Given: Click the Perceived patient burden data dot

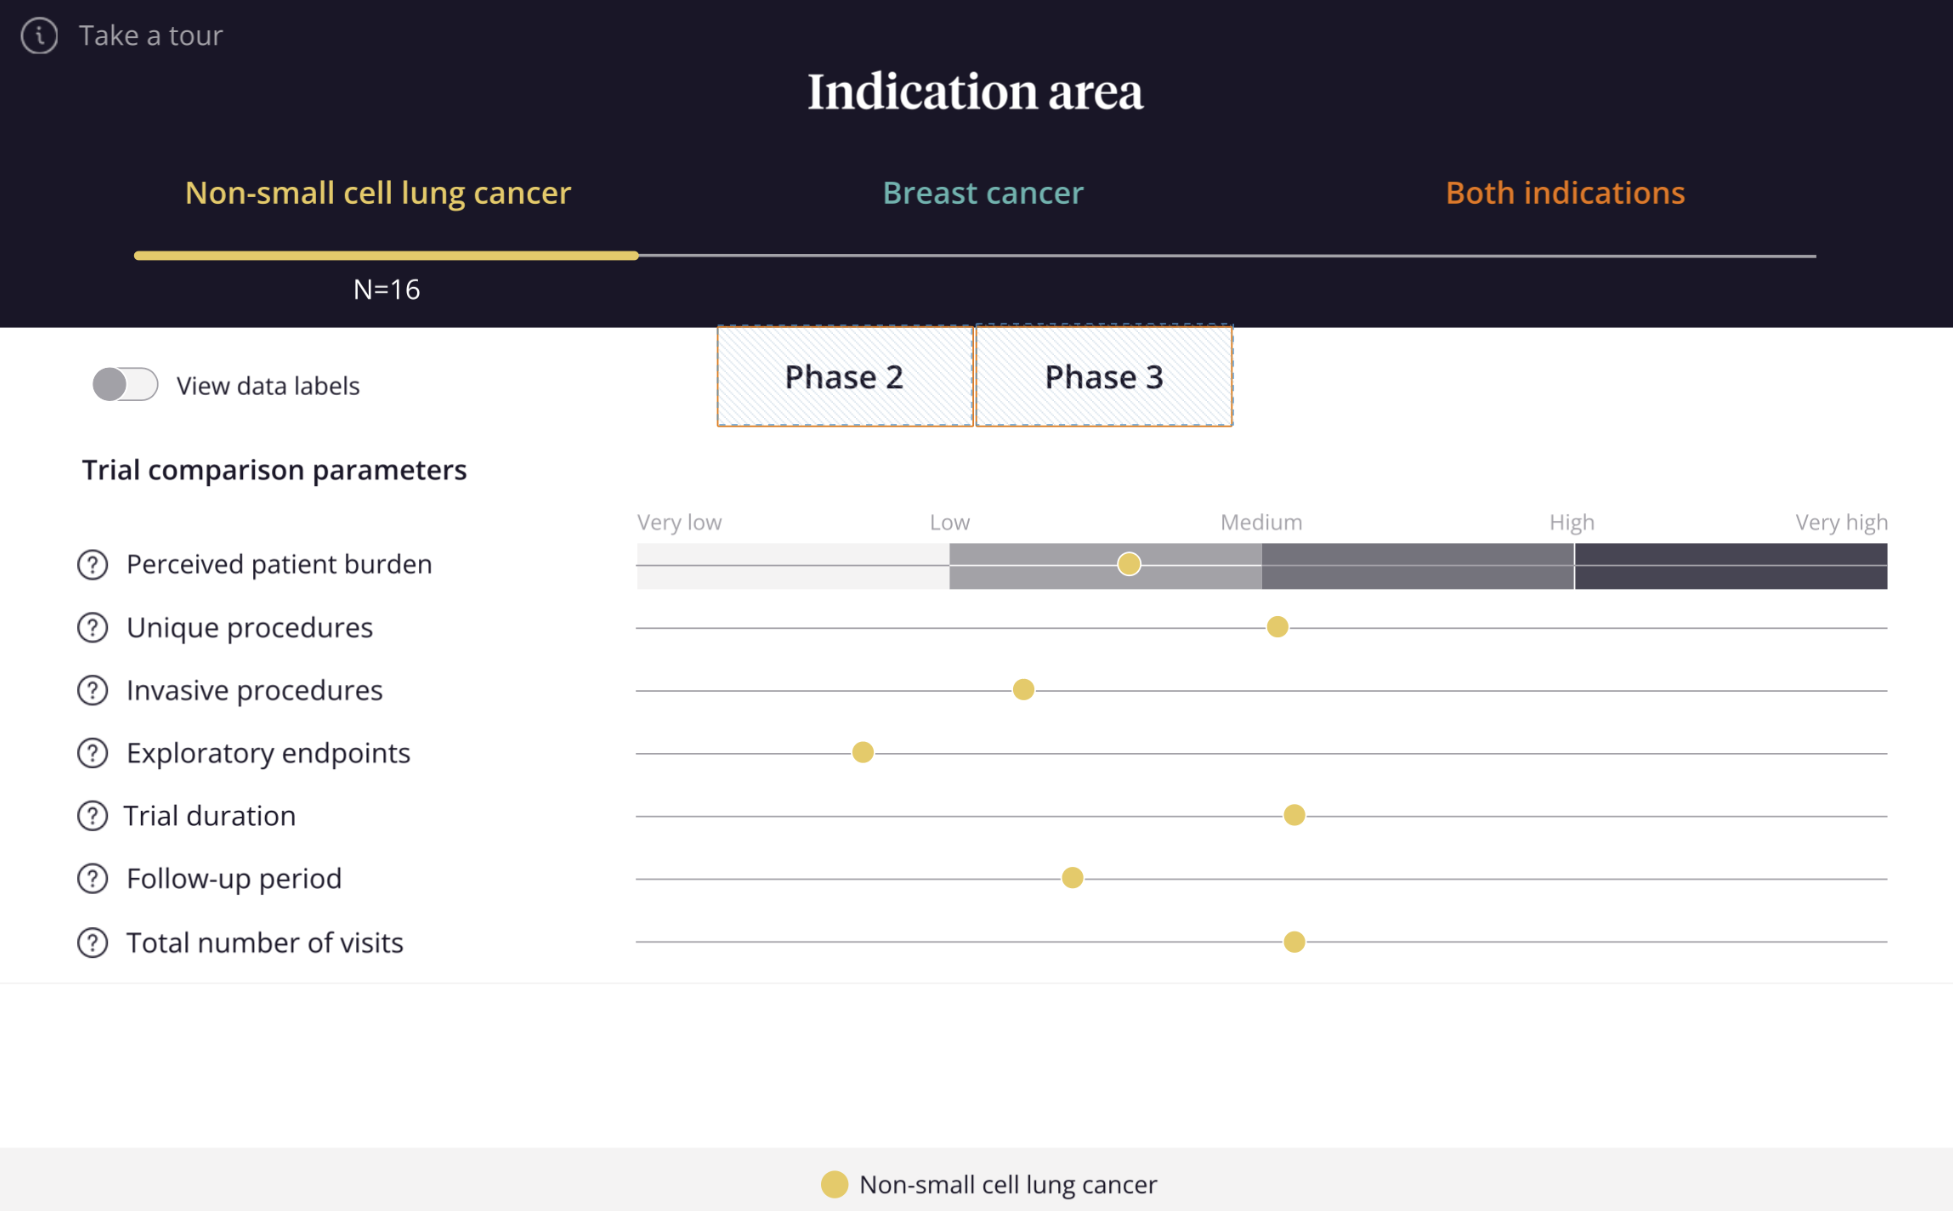Looking at the screenshot, I should tap(1129, 564).
